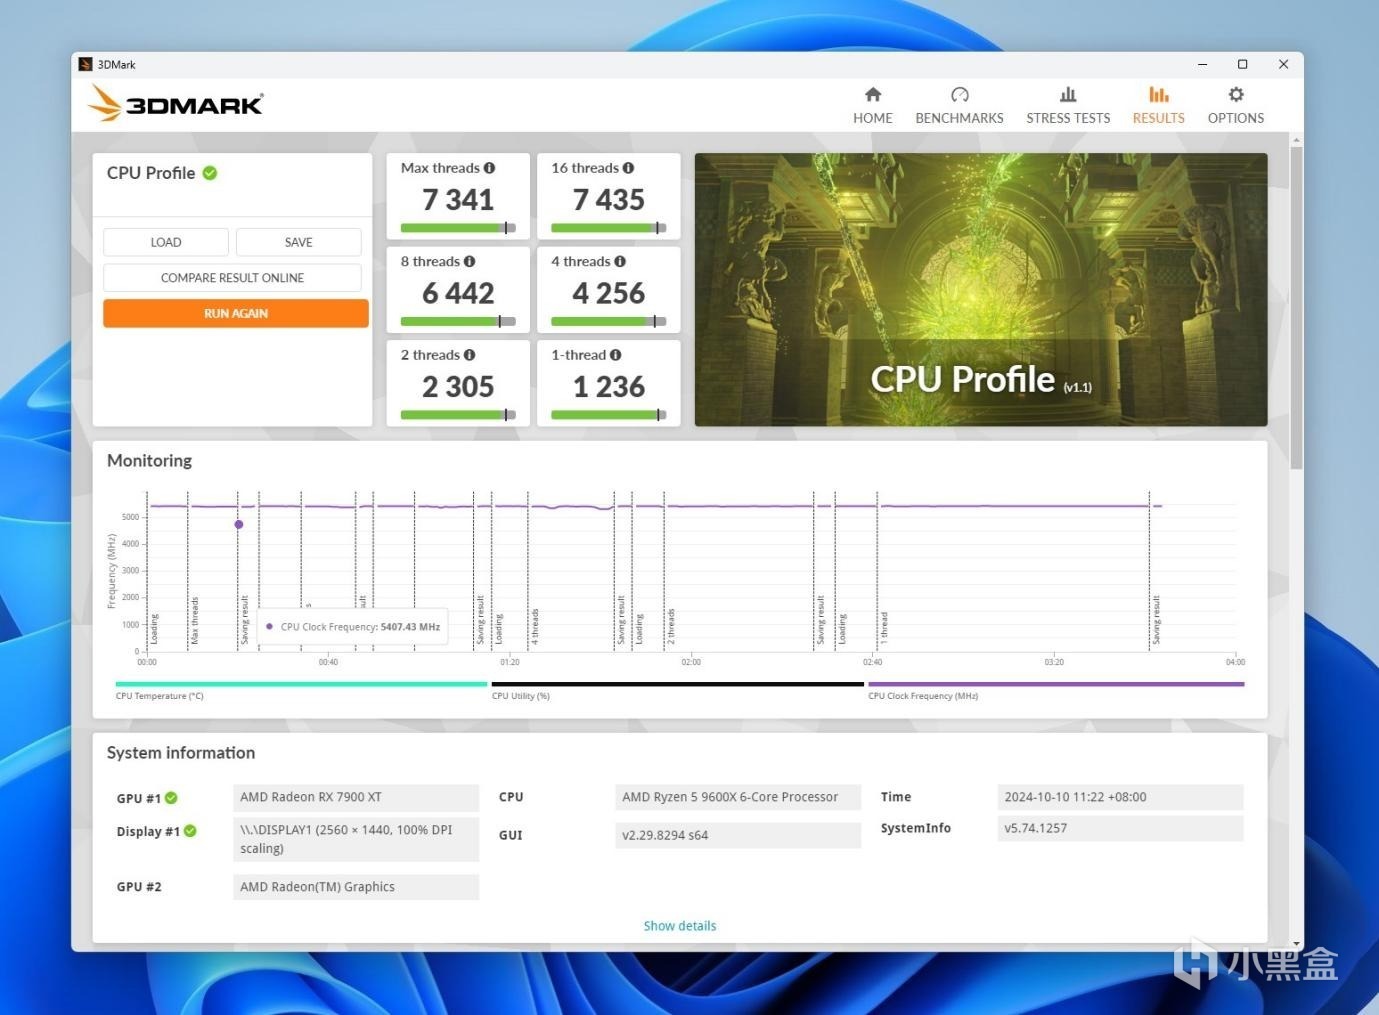1379x1015 pixels.
Task: Click the info icon beside 16 threads
Action: click(x=628, y=168)
